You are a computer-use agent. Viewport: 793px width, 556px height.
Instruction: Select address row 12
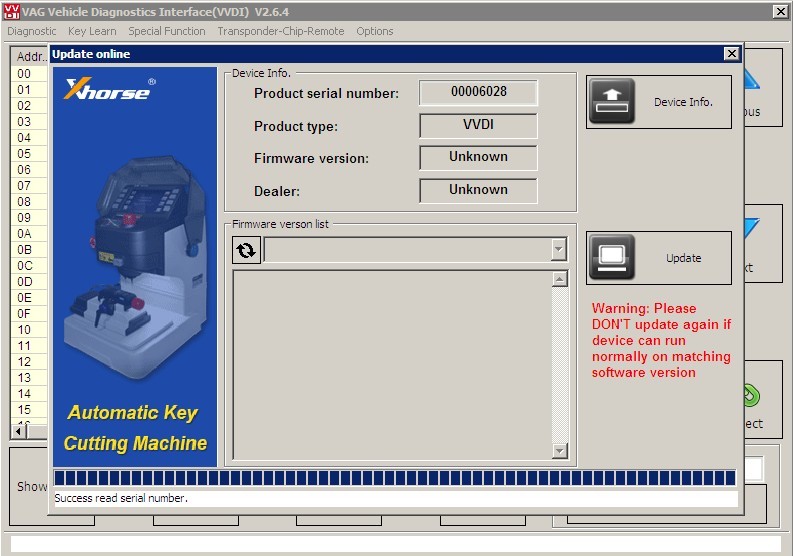tap(29, 362)
